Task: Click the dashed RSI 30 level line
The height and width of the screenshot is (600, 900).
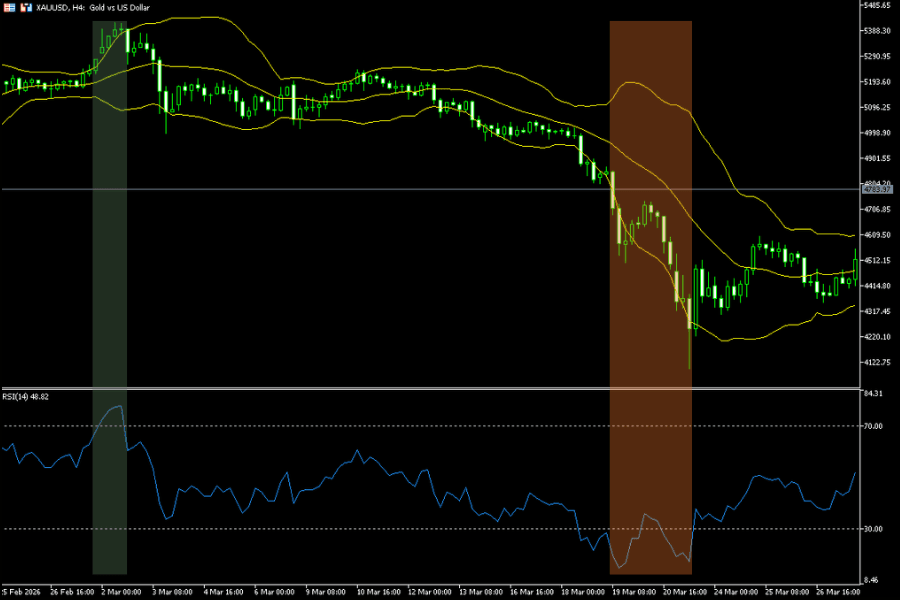Action: tap(400, 528)
